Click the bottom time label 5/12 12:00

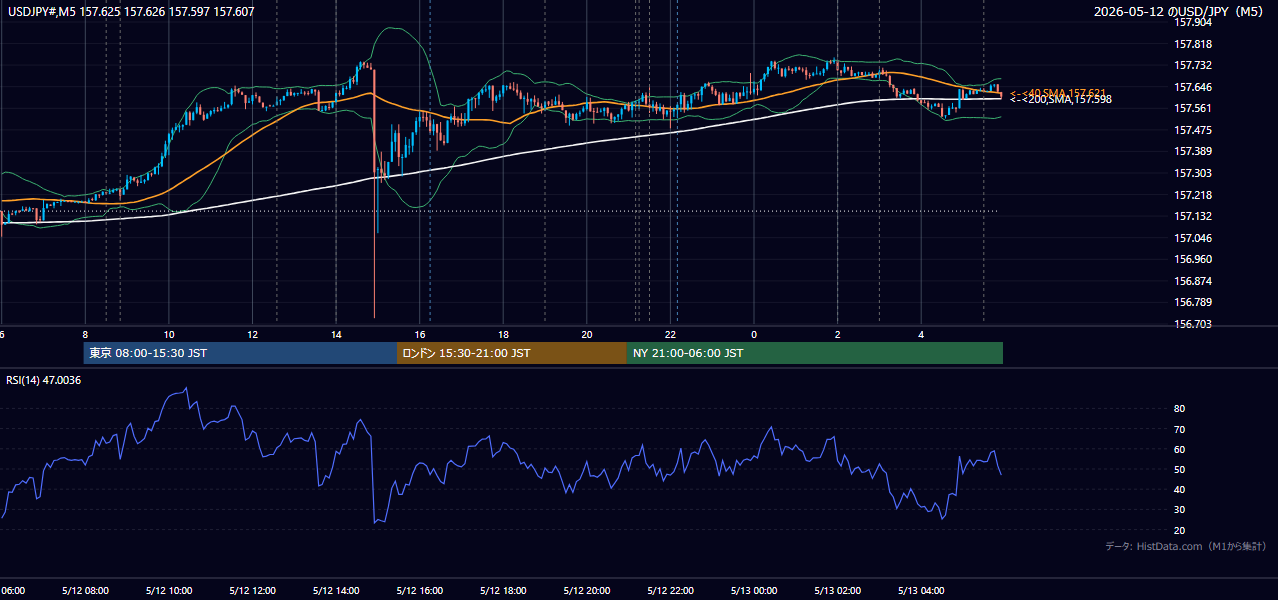[x=252, y=590]
